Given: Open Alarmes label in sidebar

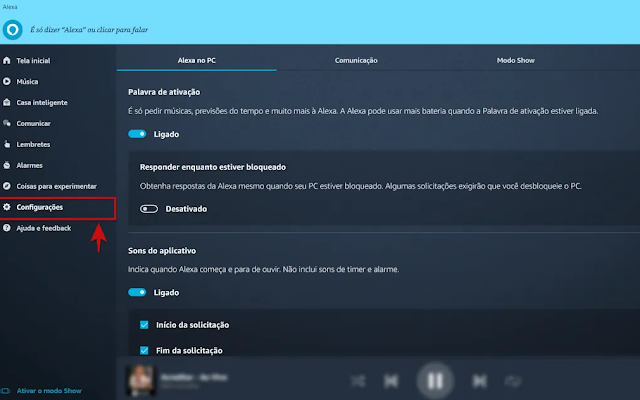Looking at the screenshot, I should click(x=29, y=165).
